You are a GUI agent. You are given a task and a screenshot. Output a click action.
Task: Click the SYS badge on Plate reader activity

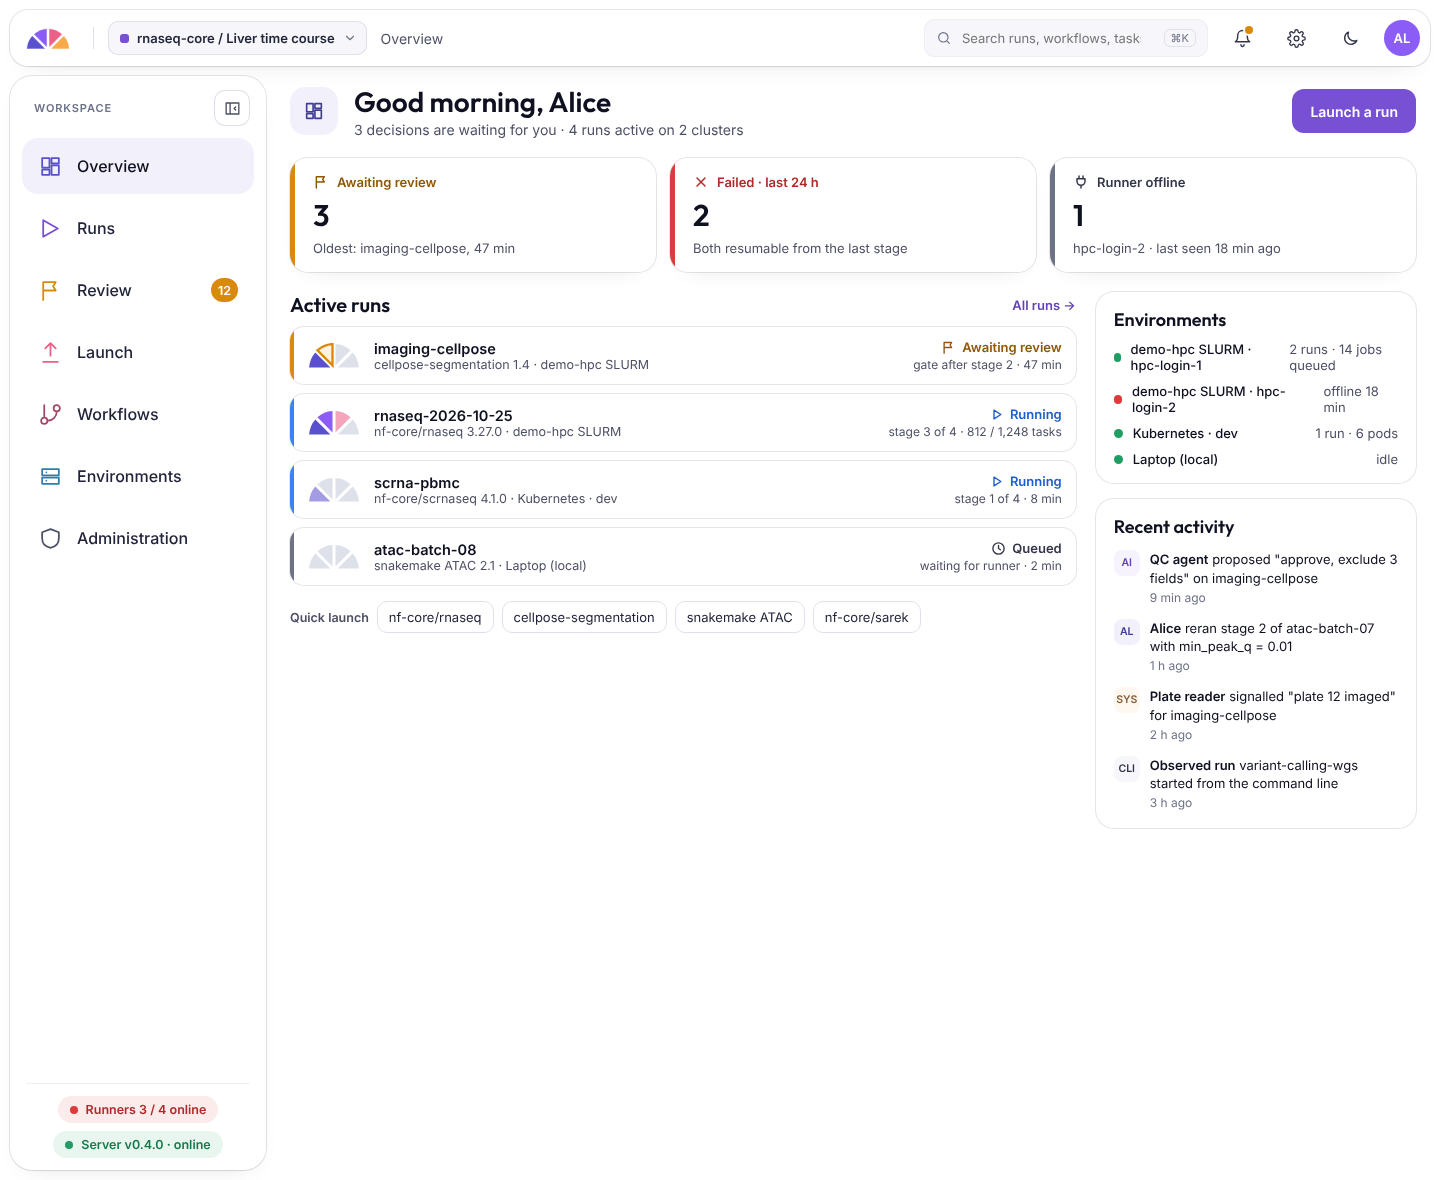tap(1127, 700)
